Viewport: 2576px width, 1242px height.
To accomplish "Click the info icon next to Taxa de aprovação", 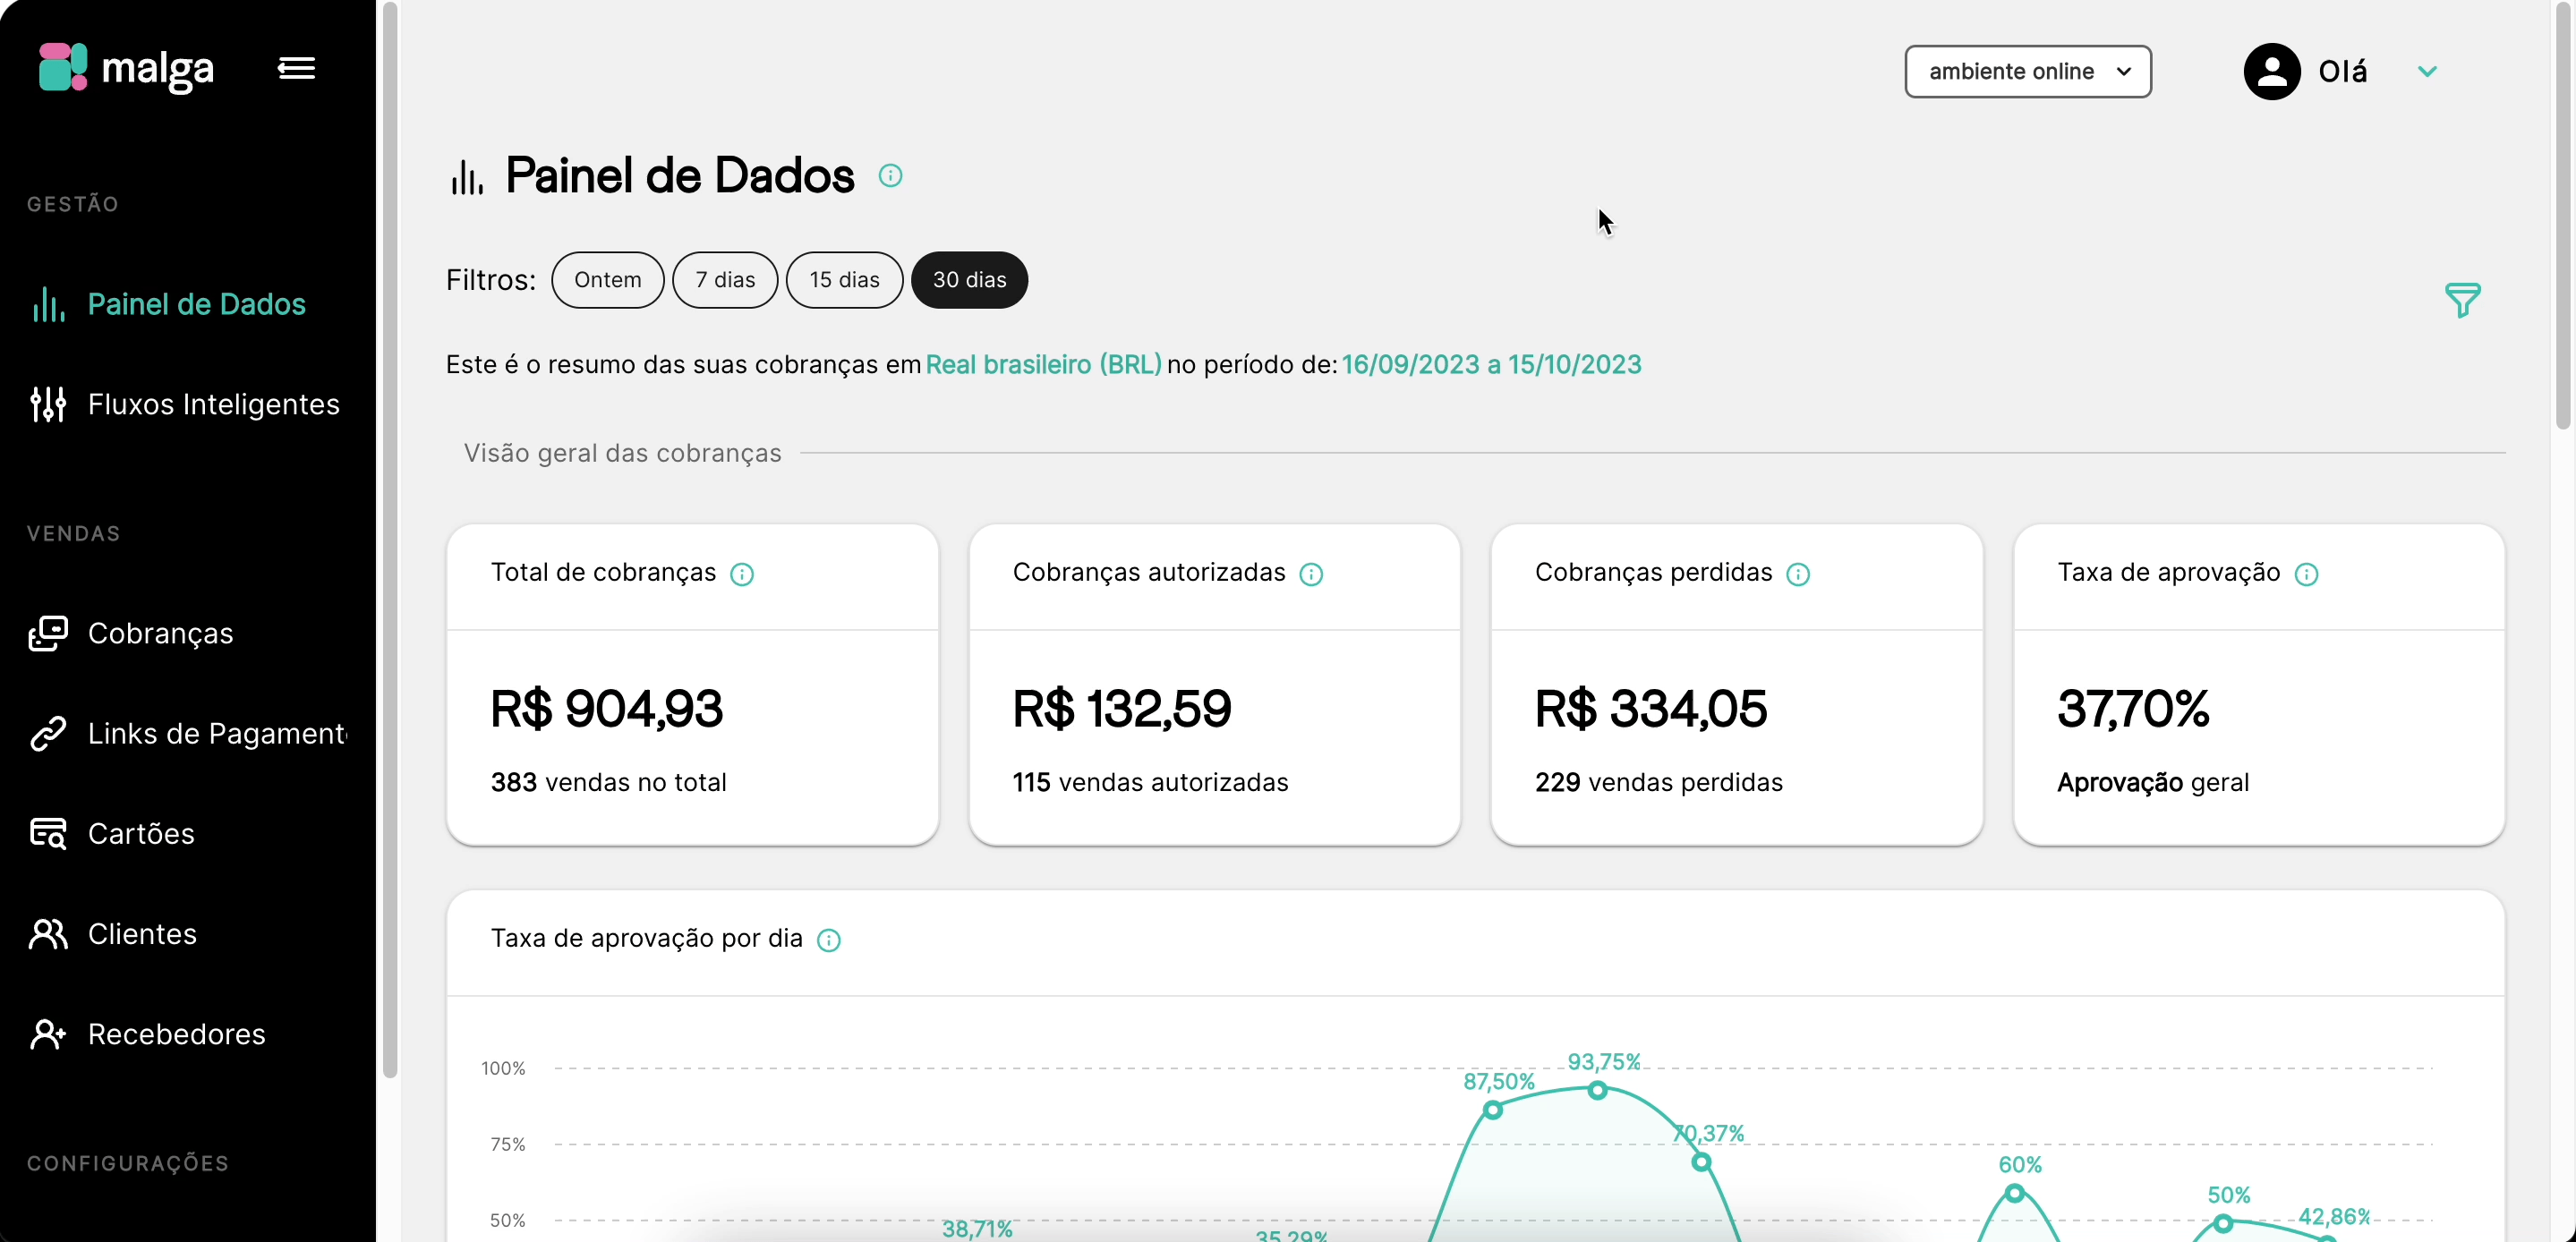I will pos(2306,574).
